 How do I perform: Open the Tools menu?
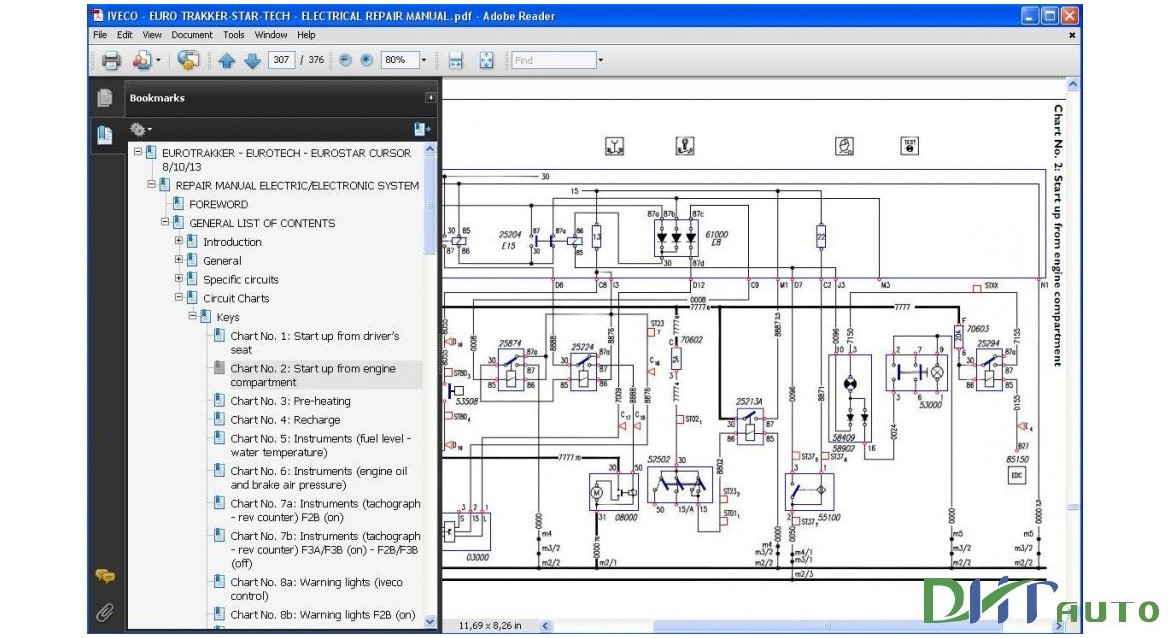point(234,35)
